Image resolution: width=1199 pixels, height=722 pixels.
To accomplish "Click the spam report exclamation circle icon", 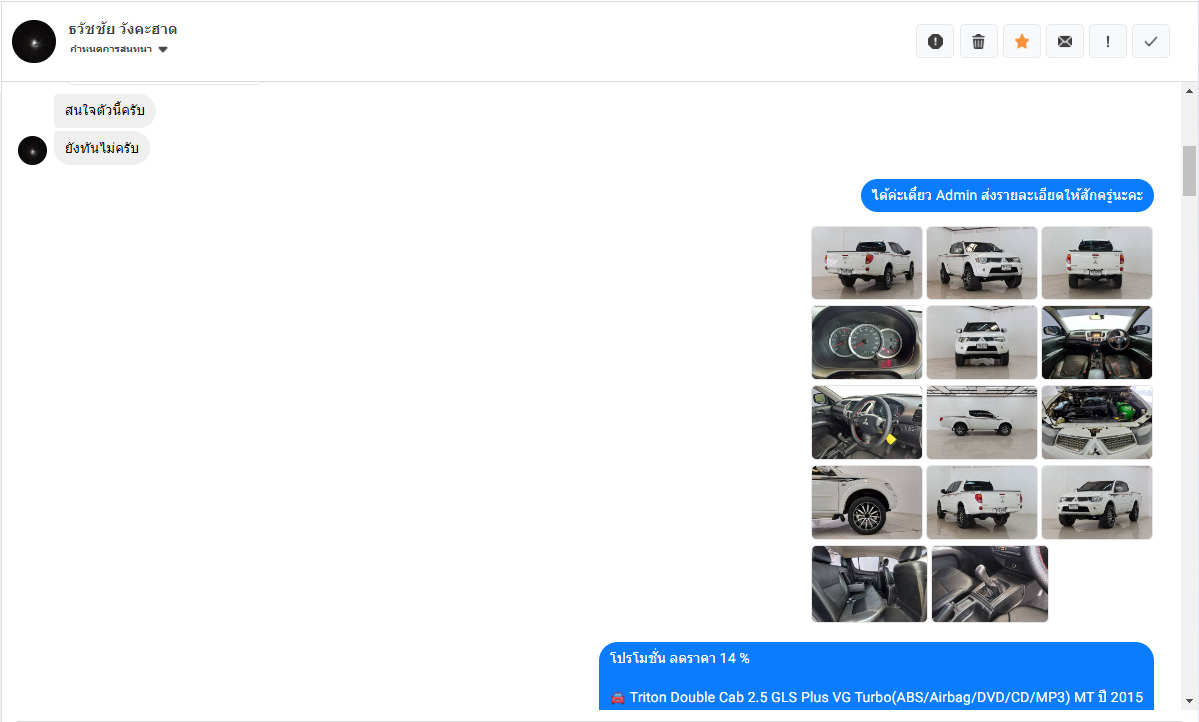I will [934, 41].
